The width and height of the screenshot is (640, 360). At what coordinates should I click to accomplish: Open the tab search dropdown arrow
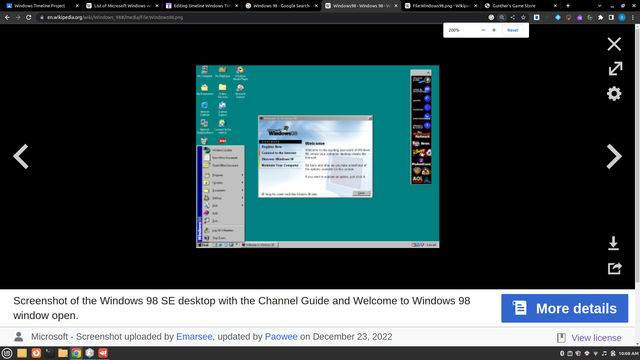[599, 6]
